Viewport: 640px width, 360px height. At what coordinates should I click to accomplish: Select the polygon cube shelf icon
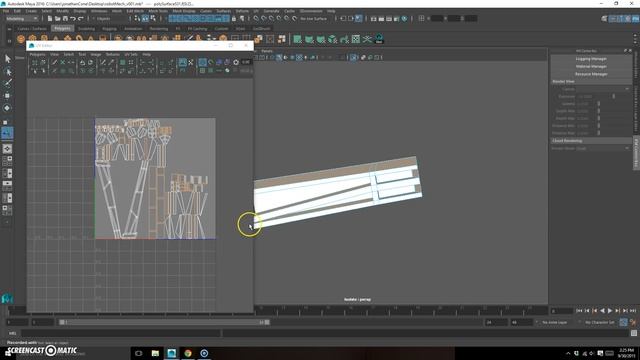click(x=33, y=39)
